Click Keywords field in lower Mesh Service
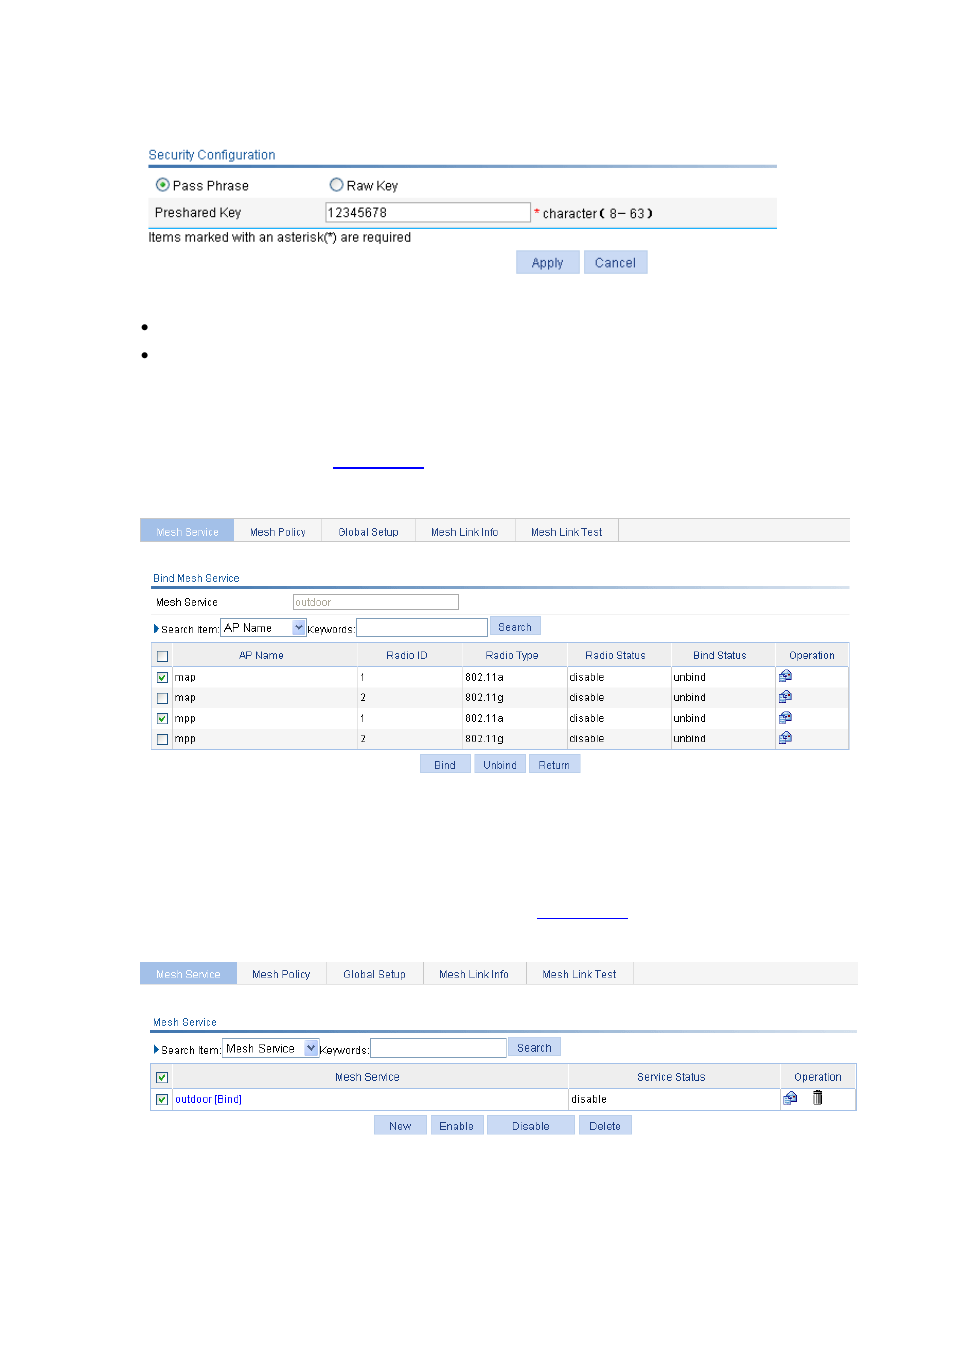Screen dimensions: 954x1350 pos(438,1048)
